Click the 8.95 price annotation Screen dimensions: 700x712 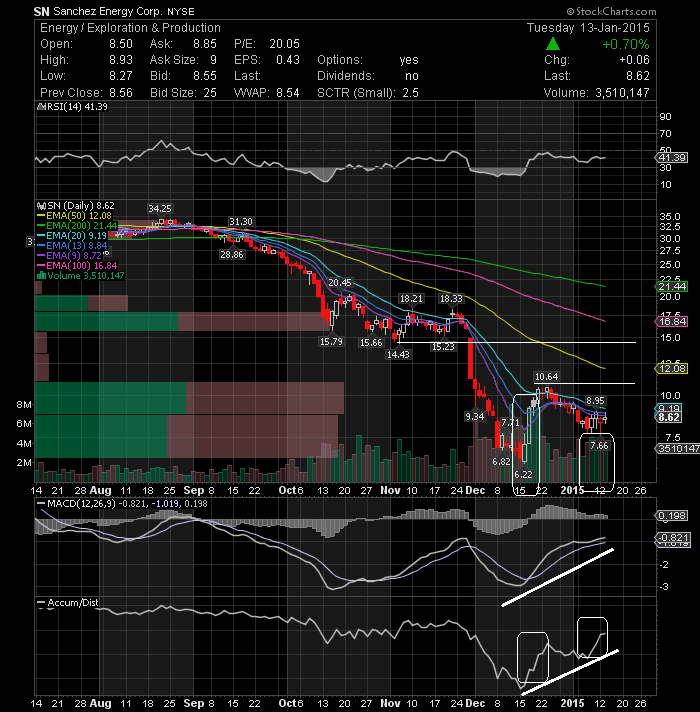pos(595,400)
